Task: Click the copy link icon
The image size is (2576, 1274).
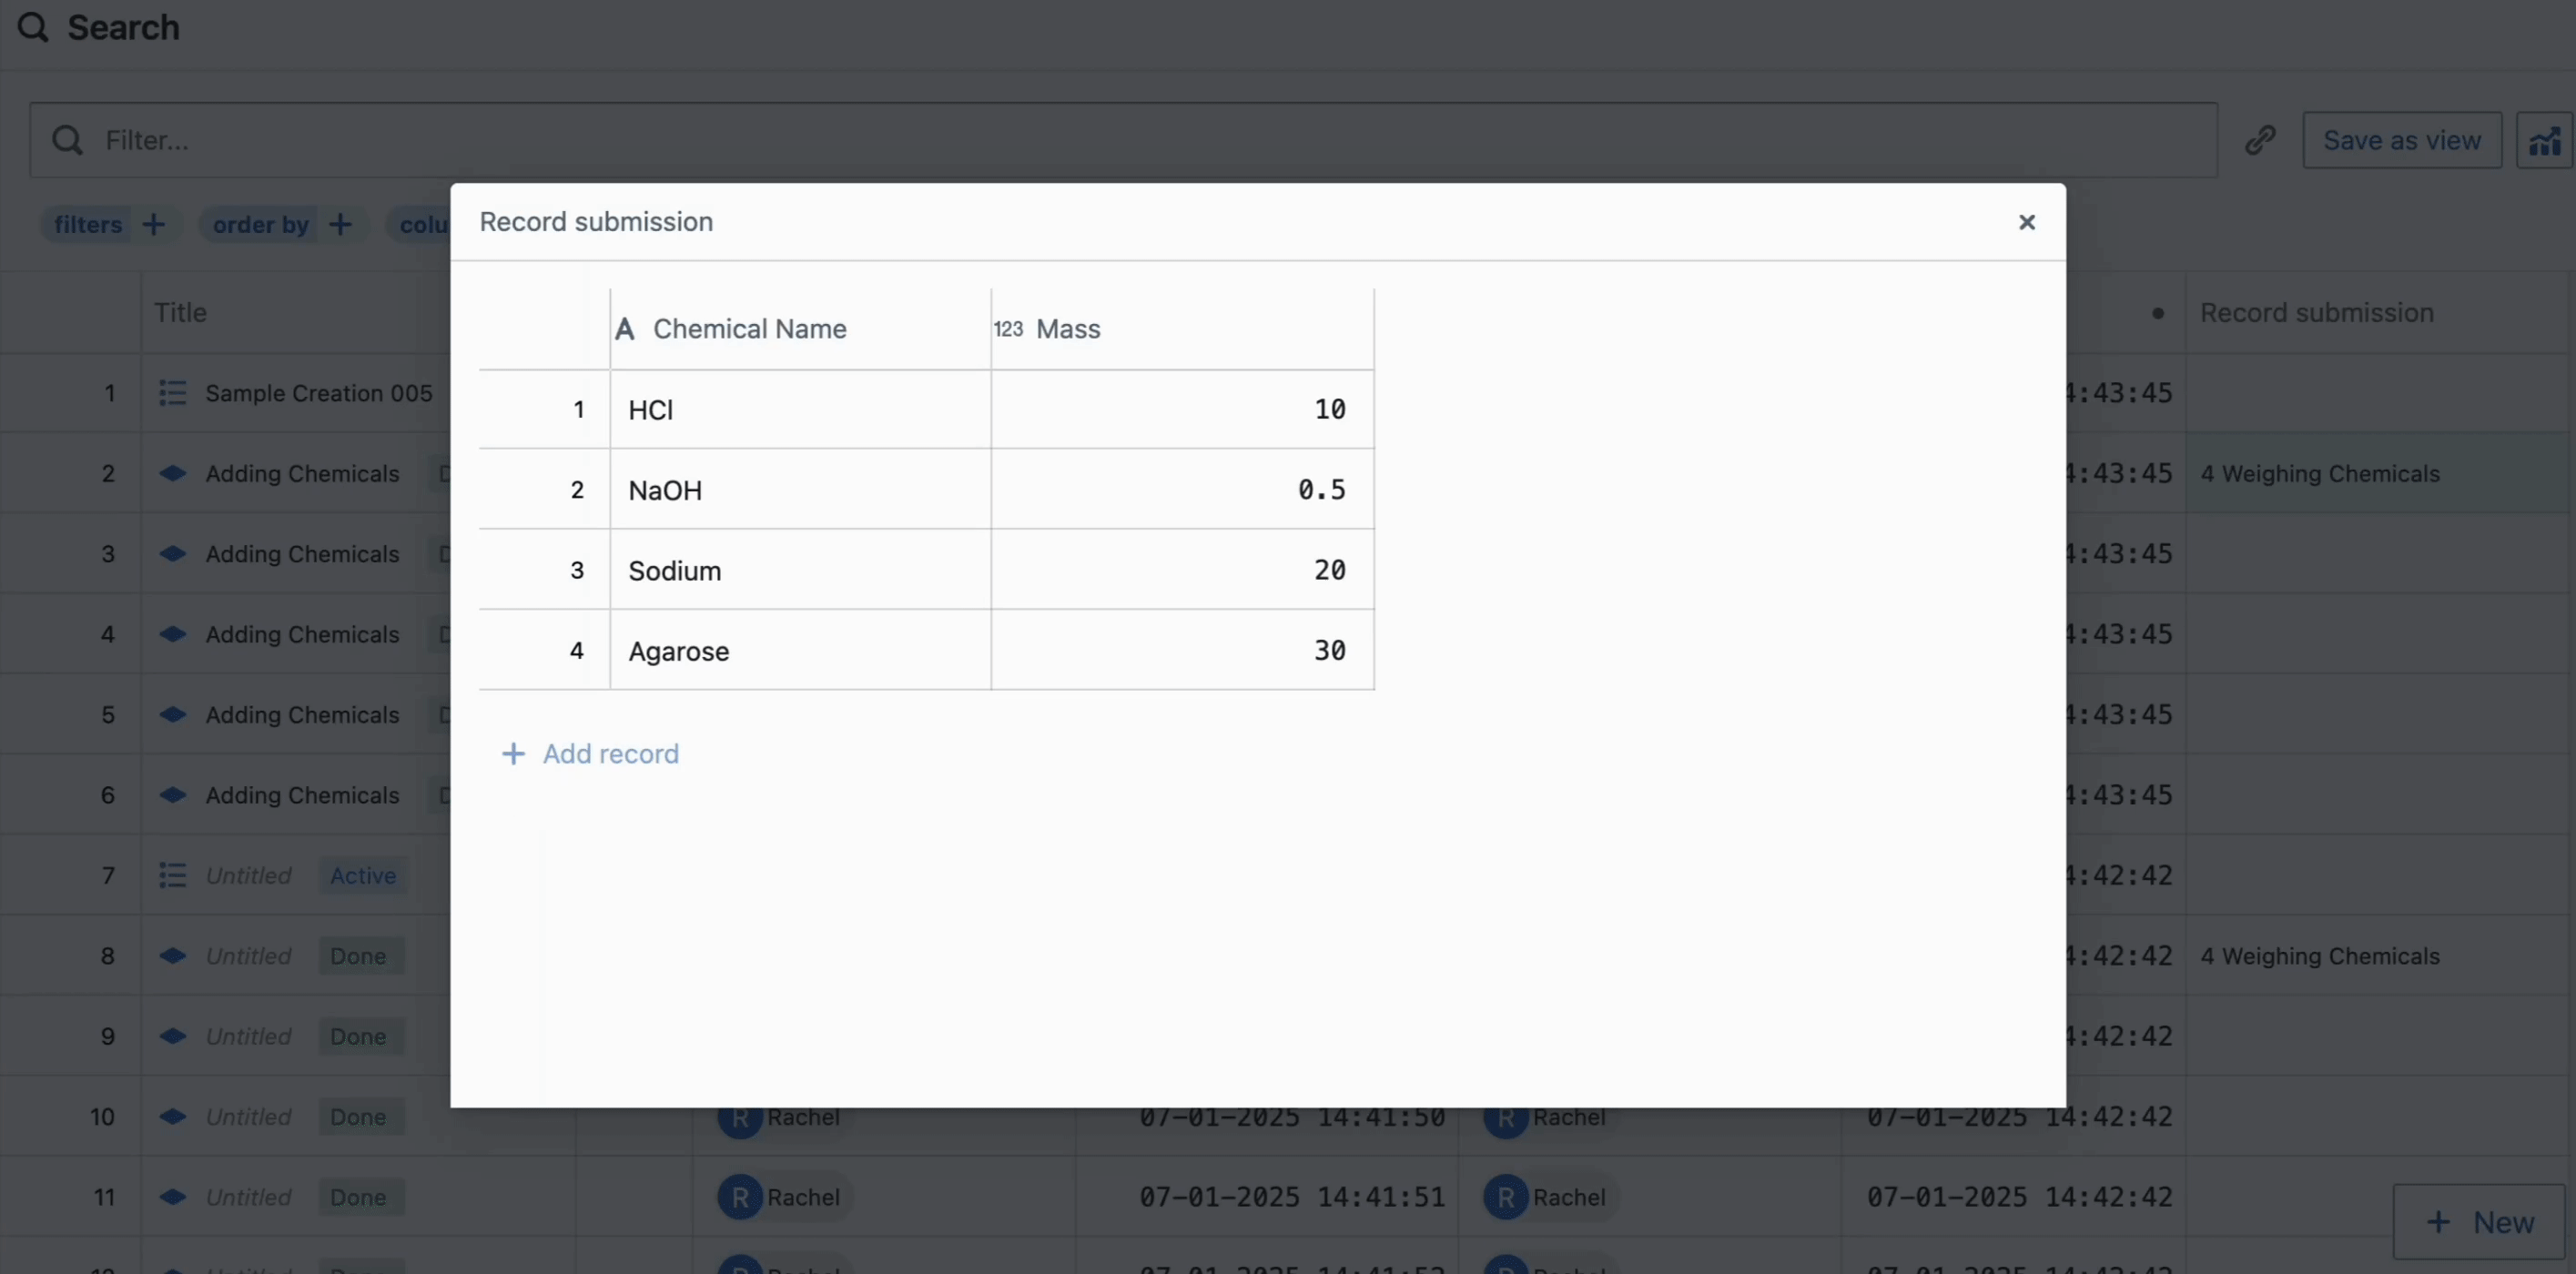Action: (2259, 140)
